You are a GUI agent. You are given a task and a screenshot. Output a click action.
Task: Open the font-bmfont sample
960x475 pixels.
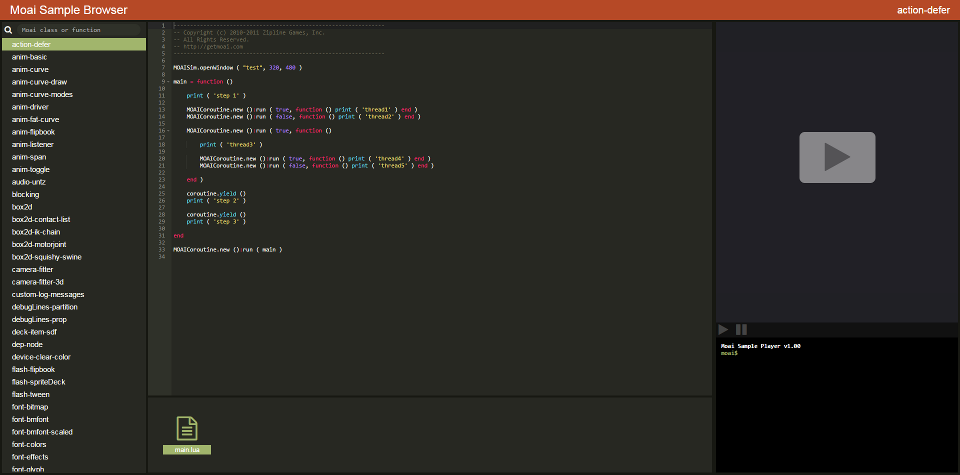[x=74, y=419]
